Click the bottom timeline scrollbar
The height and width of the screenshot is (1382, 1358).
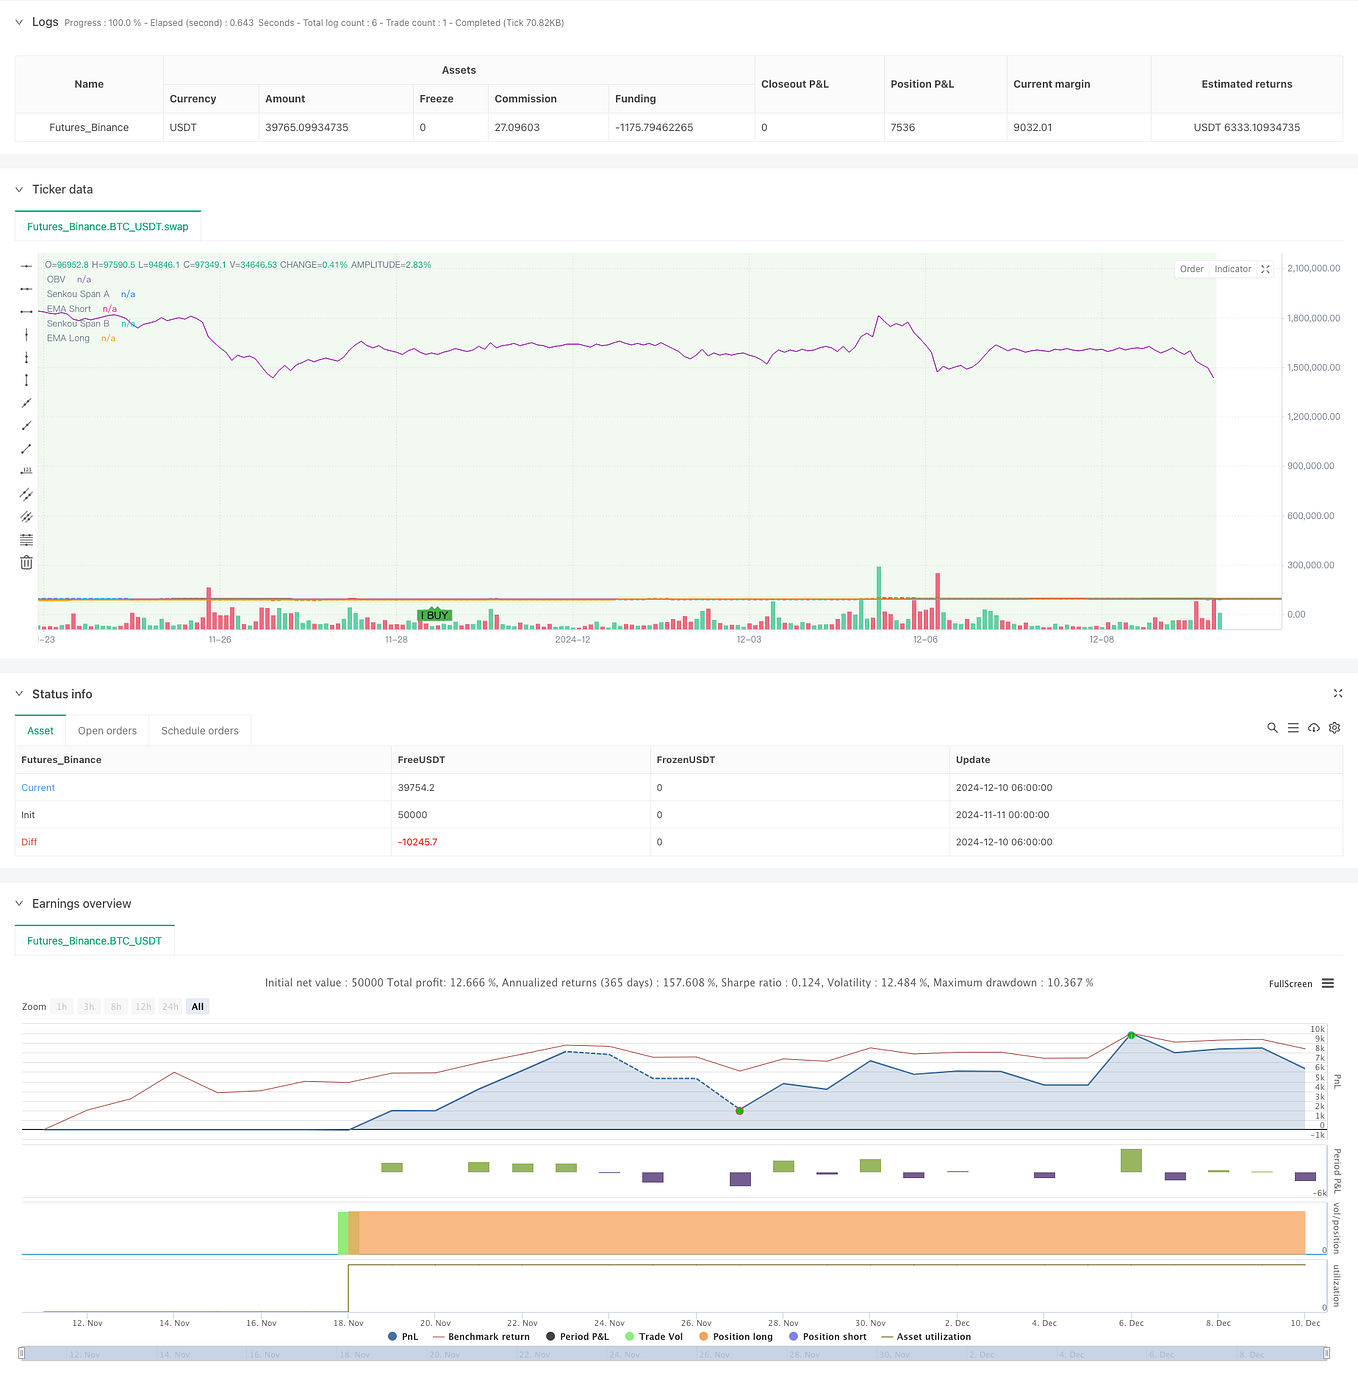pyautogui.click(x=680, y=1354)
